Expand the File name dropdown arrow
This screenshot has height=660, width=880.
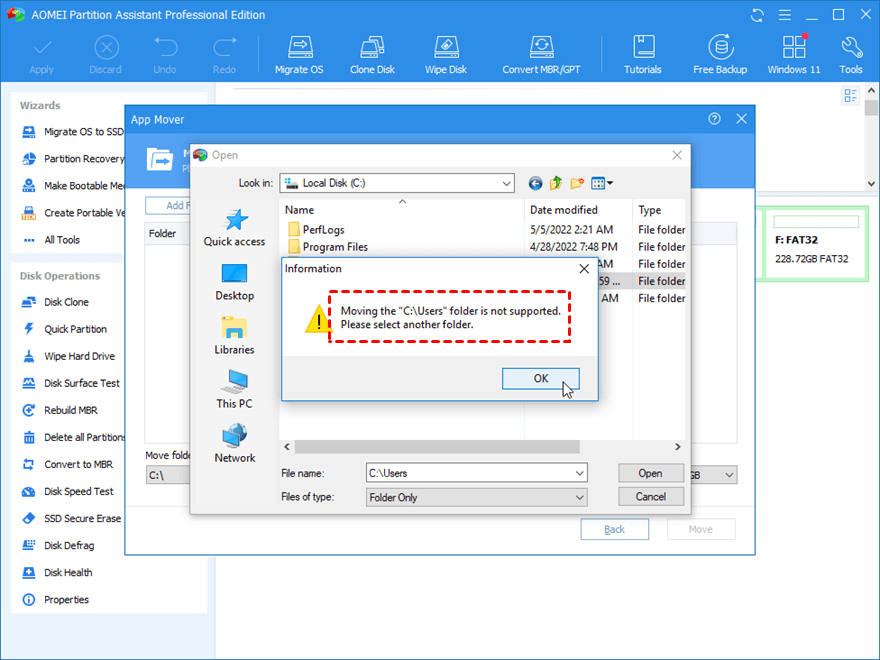coord(580,474)
